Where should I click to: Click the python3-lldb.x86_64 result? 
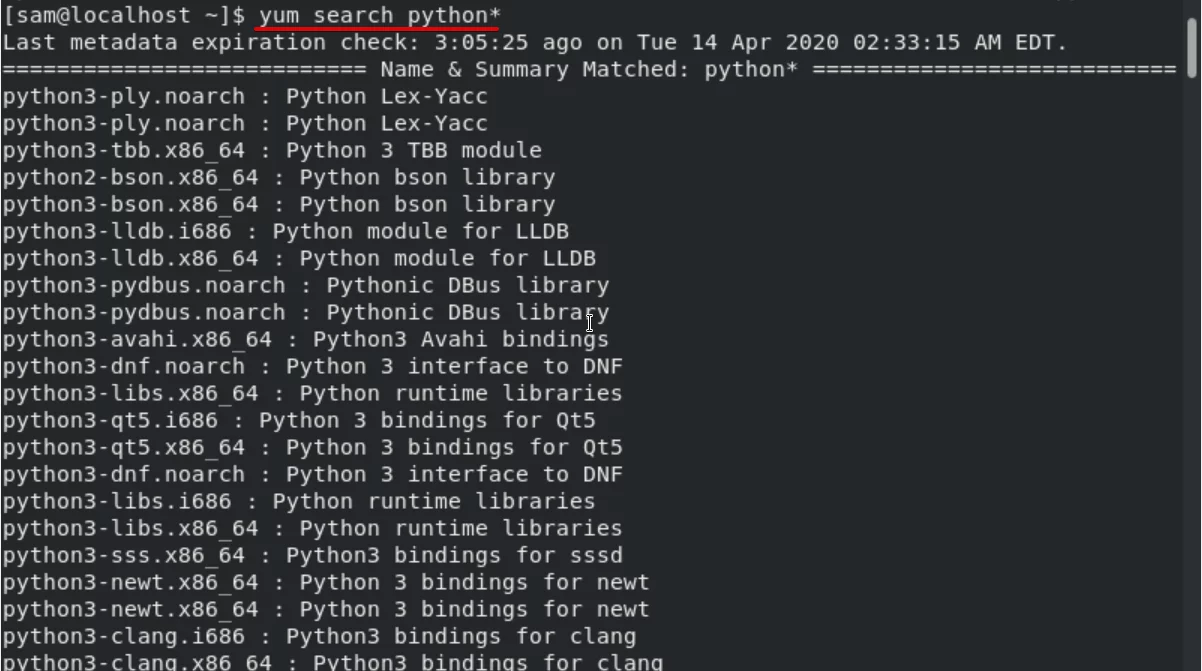299,259
